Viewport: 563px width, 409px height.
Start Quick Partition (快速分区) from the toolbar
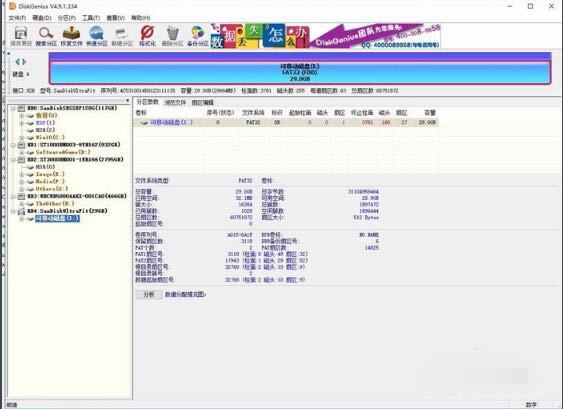point(97,36)
